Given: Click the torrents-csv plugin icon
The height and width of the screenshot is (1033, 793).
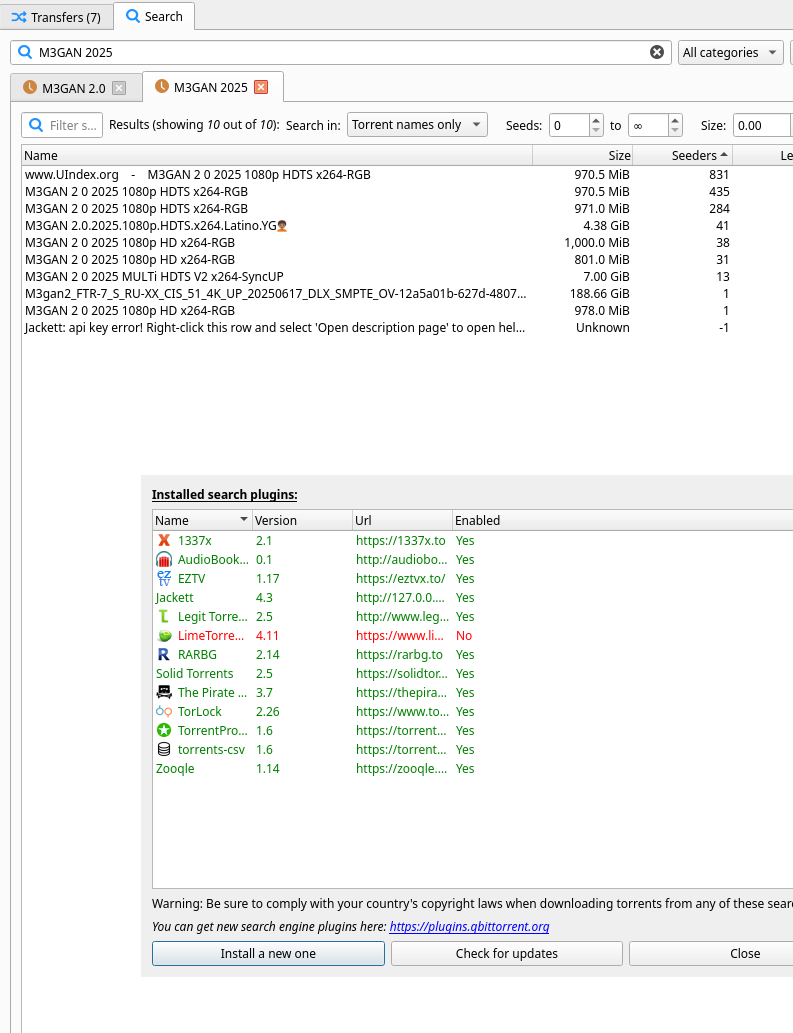Looking at the screenshot, I should (164, 750).
